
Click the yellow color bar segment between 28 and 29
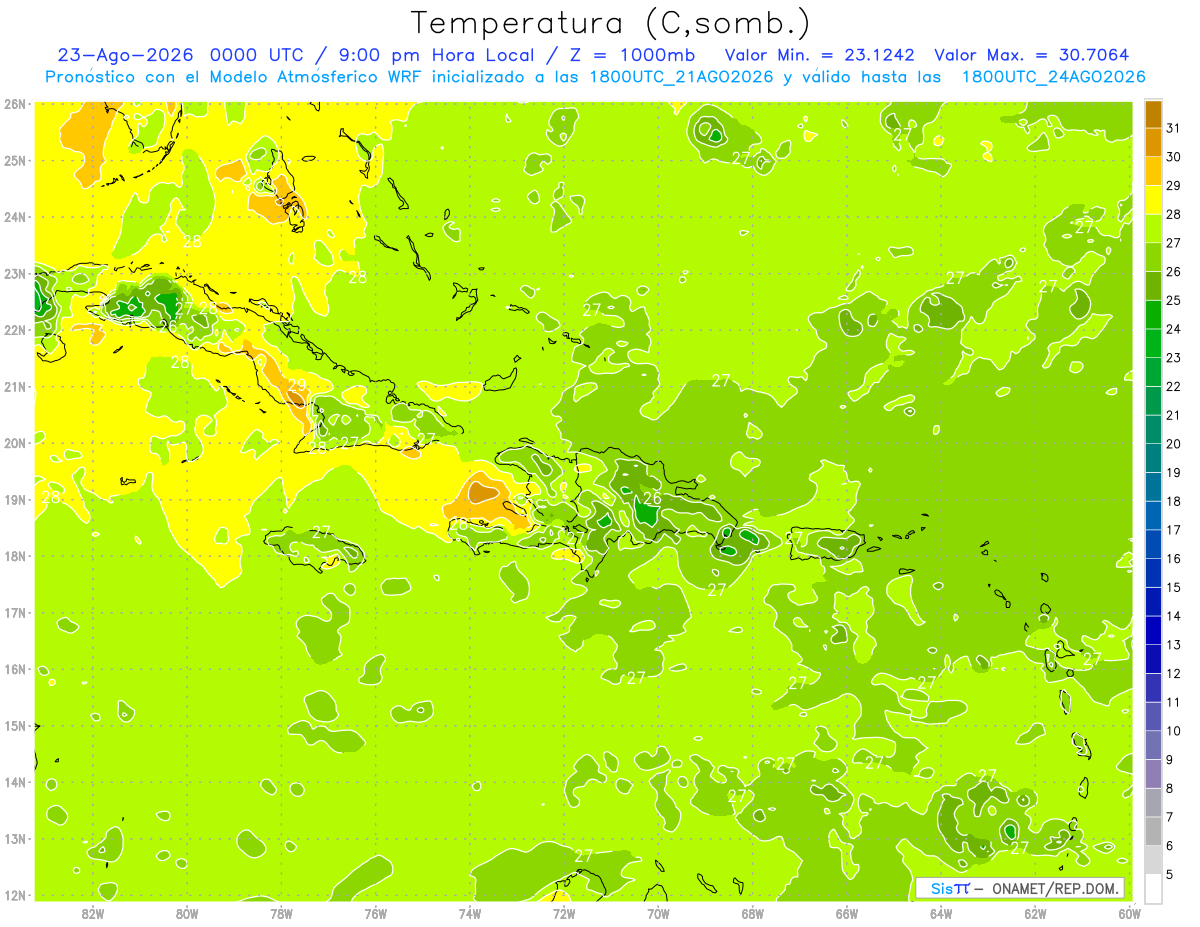(x=1153, y=200)
